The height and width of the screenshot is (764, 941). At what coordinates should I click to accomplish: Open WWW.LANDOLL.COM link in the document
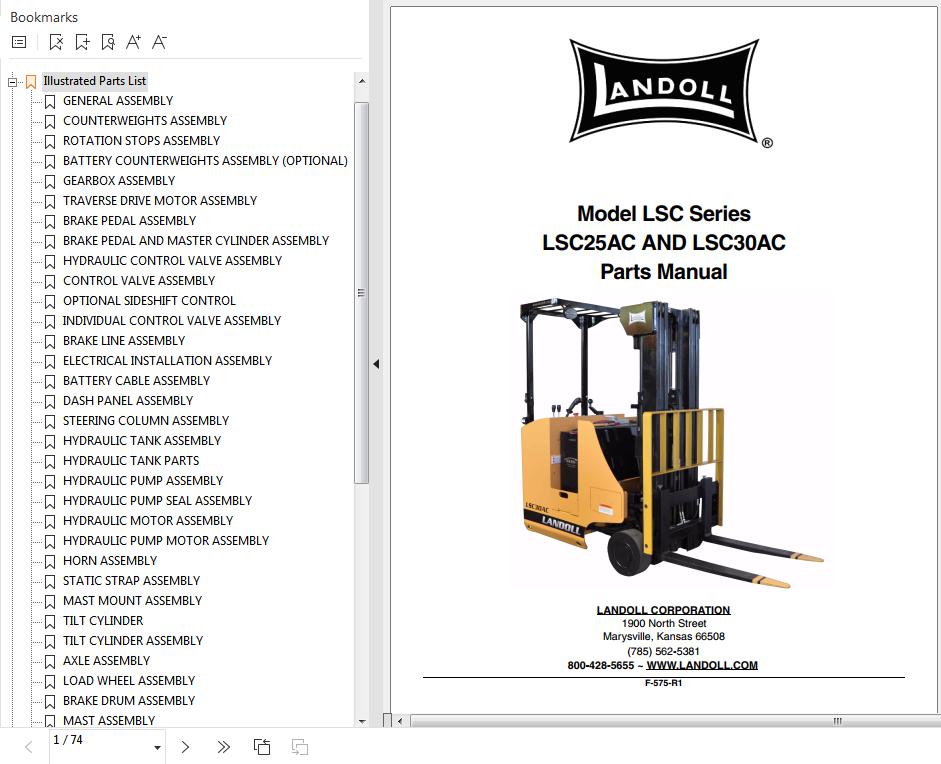click(x=702, y=664)
